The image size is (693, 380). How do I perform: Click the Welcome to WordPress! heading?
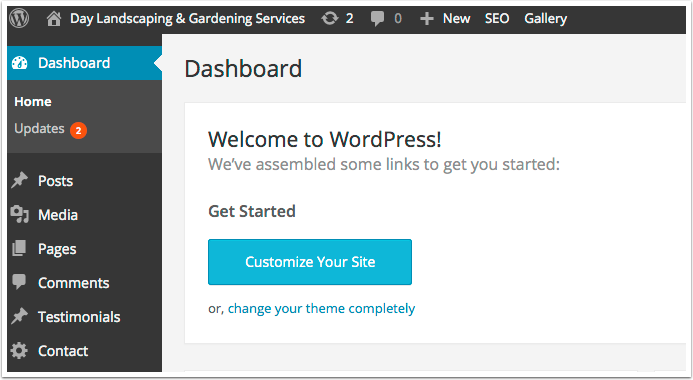tap(325, 140)
